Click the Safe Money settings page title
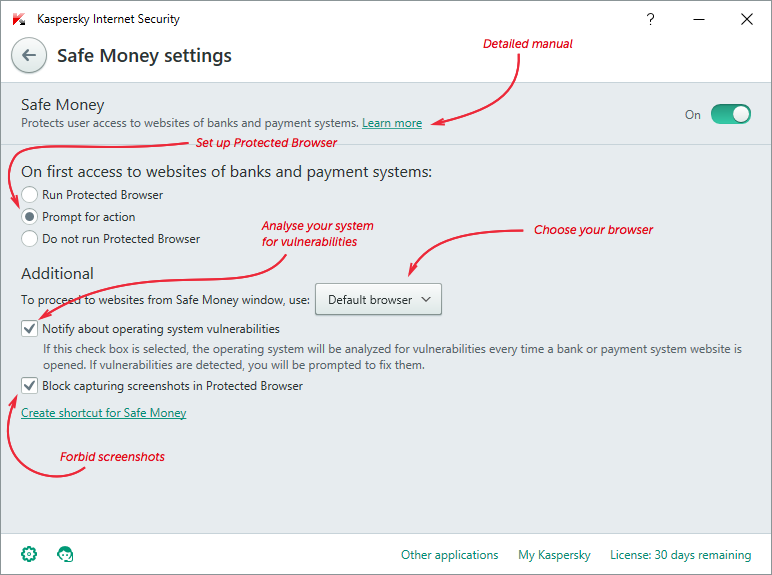Viewport: 772px width, 575px height. (x=144, y=56)
